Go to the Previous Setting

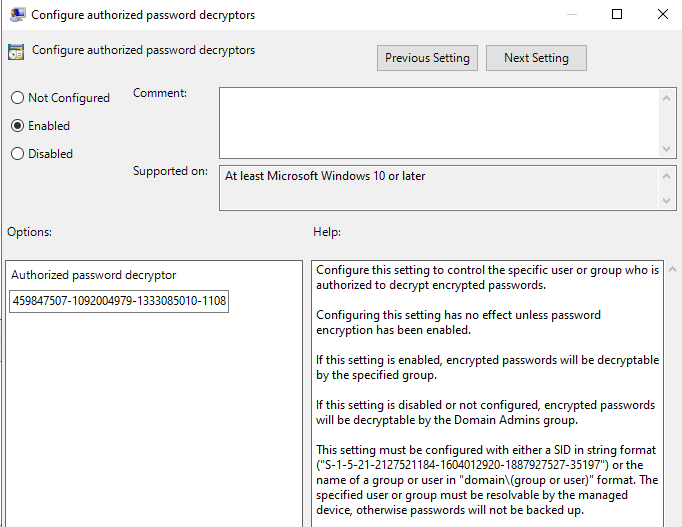tap(427, 58)
